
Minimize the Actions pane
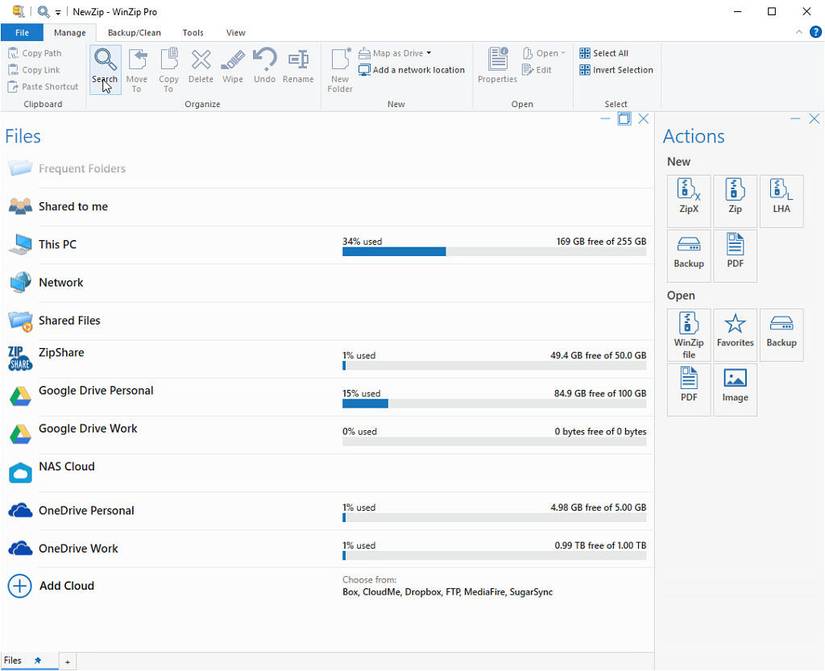pos(795,119)
